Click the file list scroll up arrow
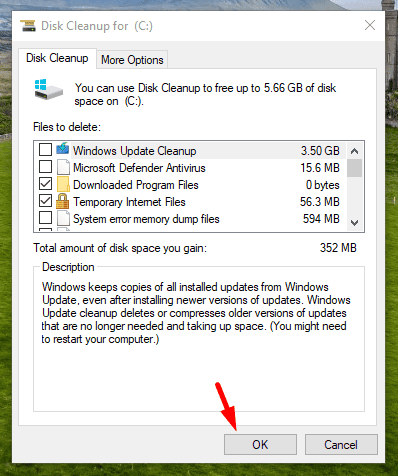Screen dimensions: 398x476 [x=355, y=151]
